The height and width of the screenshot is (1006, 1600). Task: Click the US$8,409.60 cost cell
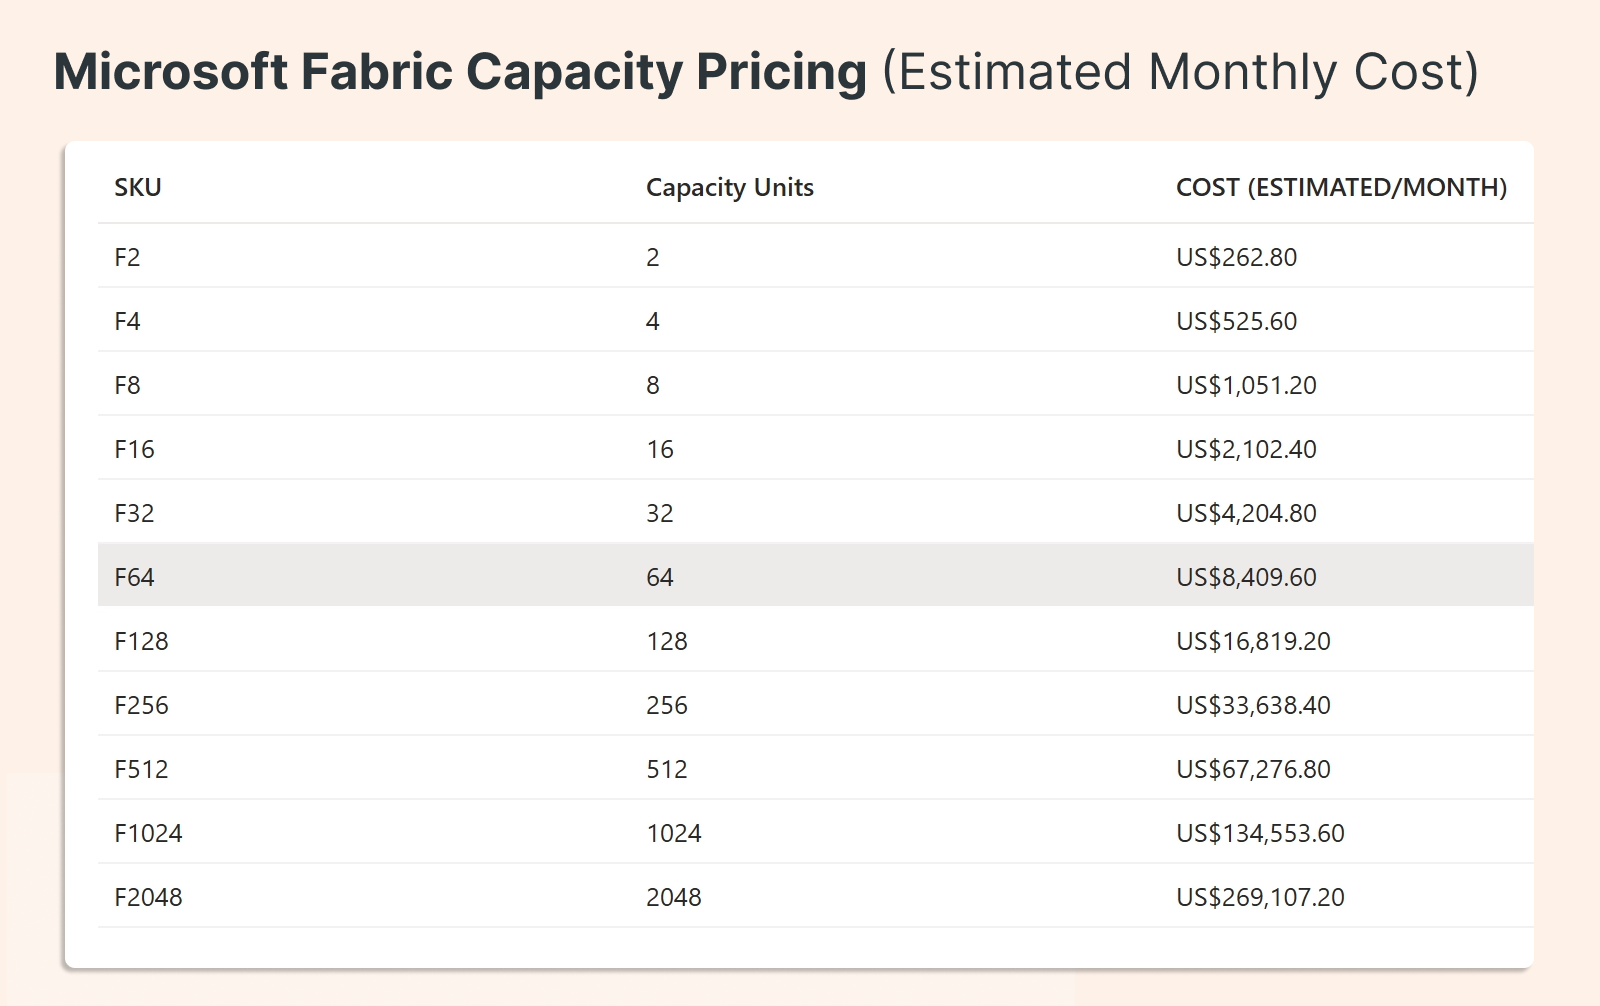[x=1246, y=578]
